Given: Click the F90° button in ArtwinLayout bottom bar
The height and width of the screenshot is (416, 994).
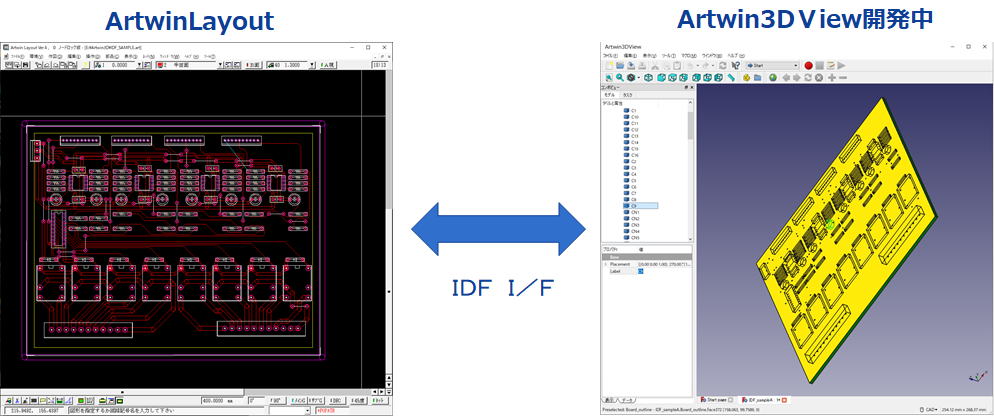Looking at the screenshot, I should [x=278, y=401].
